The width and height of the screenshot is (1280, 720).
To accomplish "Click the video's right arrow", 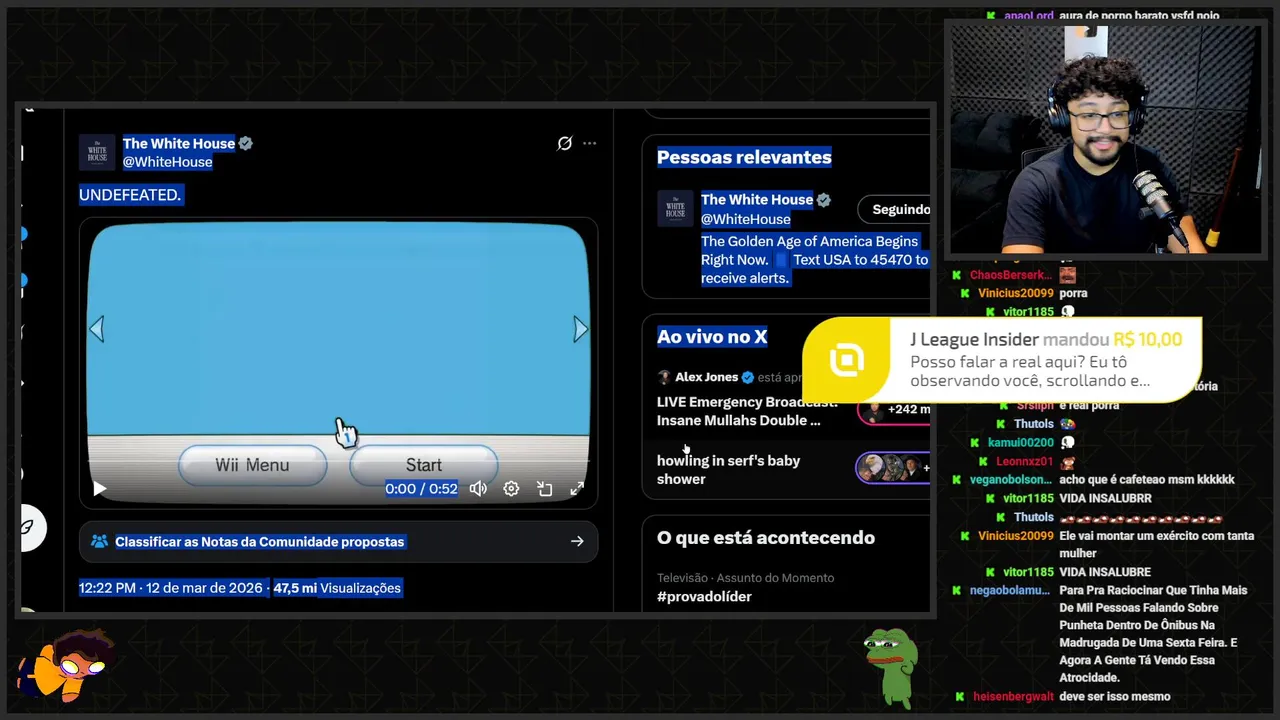I will pyautogui.click(x=580, y=329).
